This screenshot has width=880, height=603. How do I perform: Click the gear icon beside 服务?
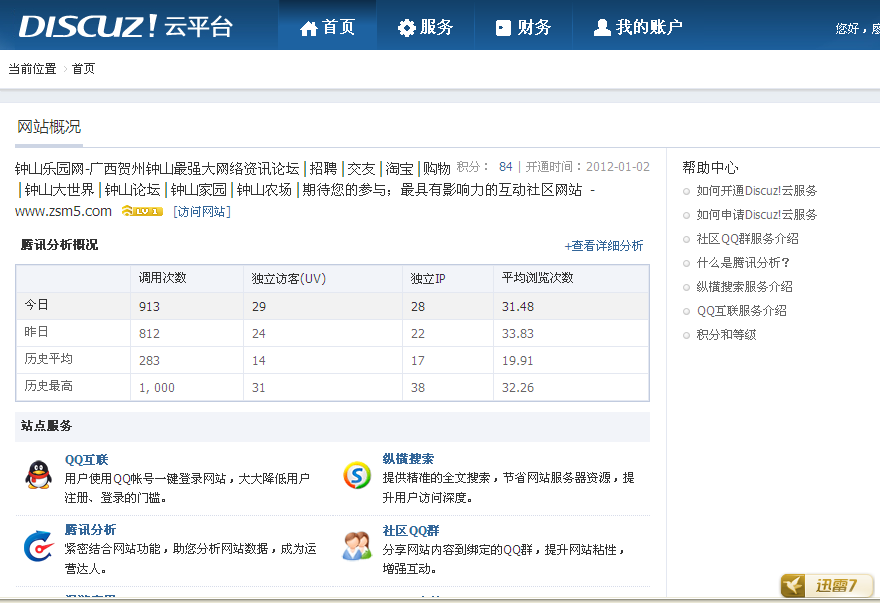406,28
